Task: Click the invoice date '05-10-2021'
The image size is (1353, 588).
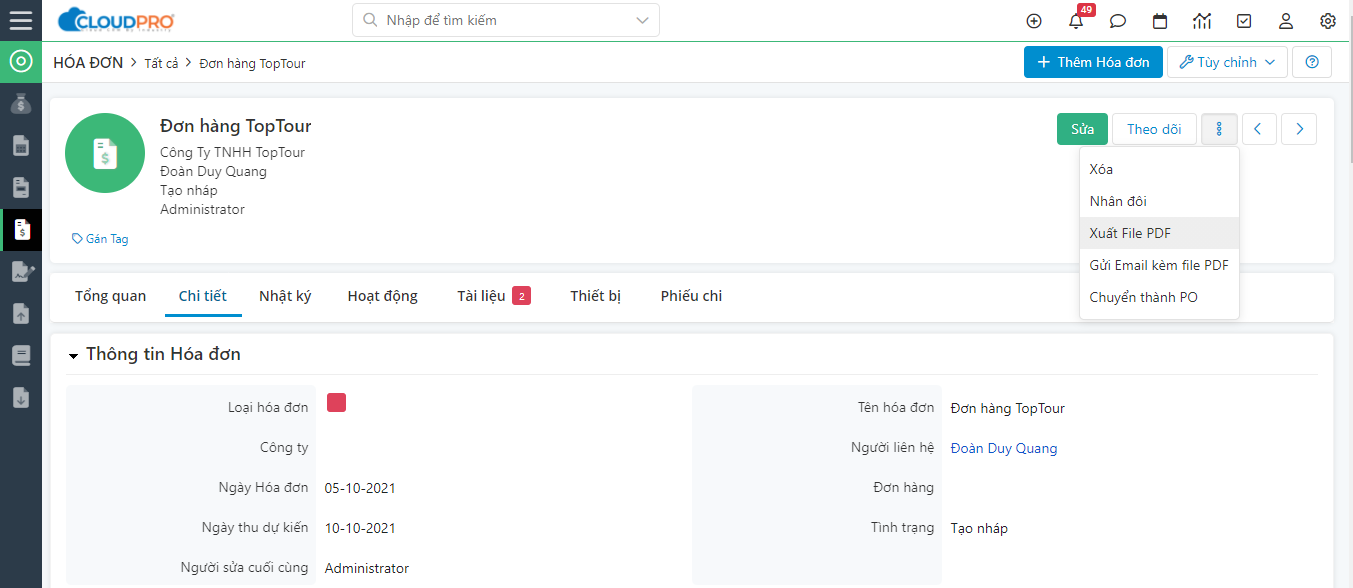Action: (360, 488)
